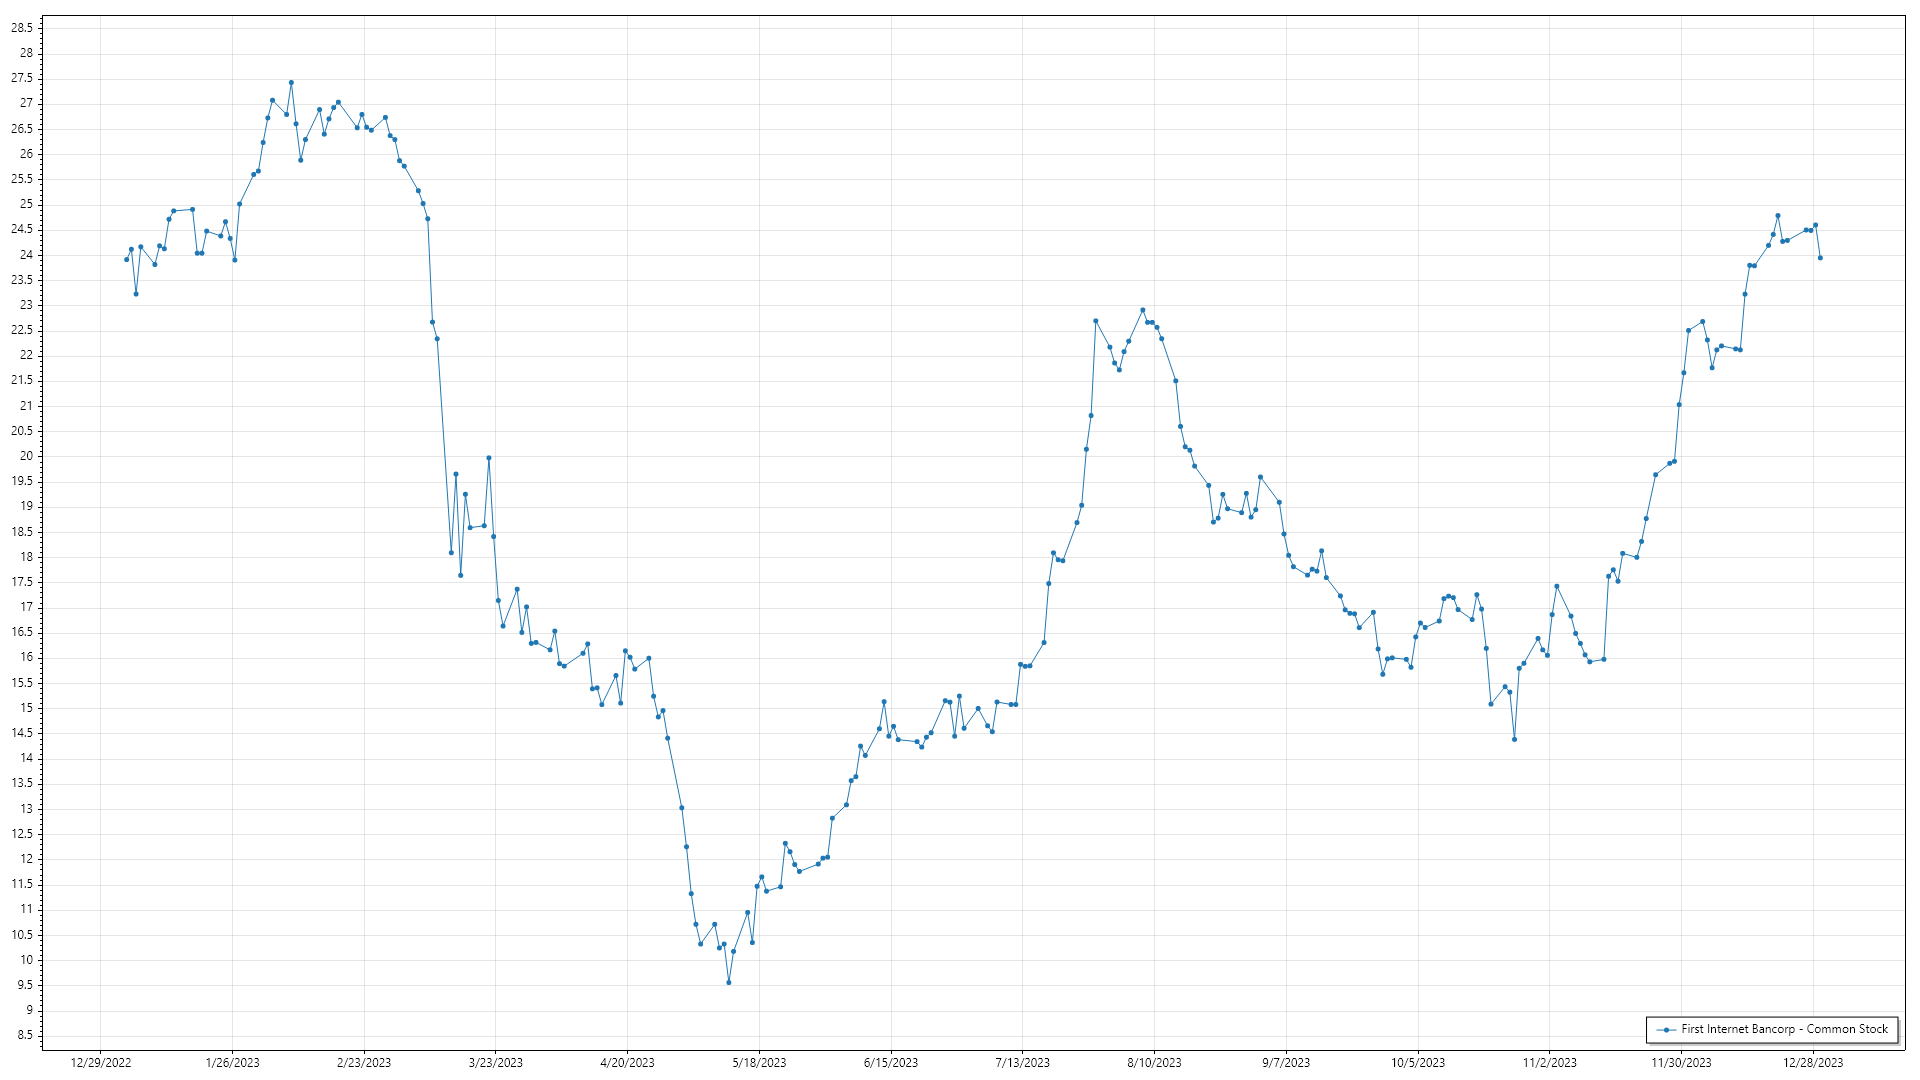
Task: Click the 11/30/2023 x-axis date label
Action: [1681, 1062]
